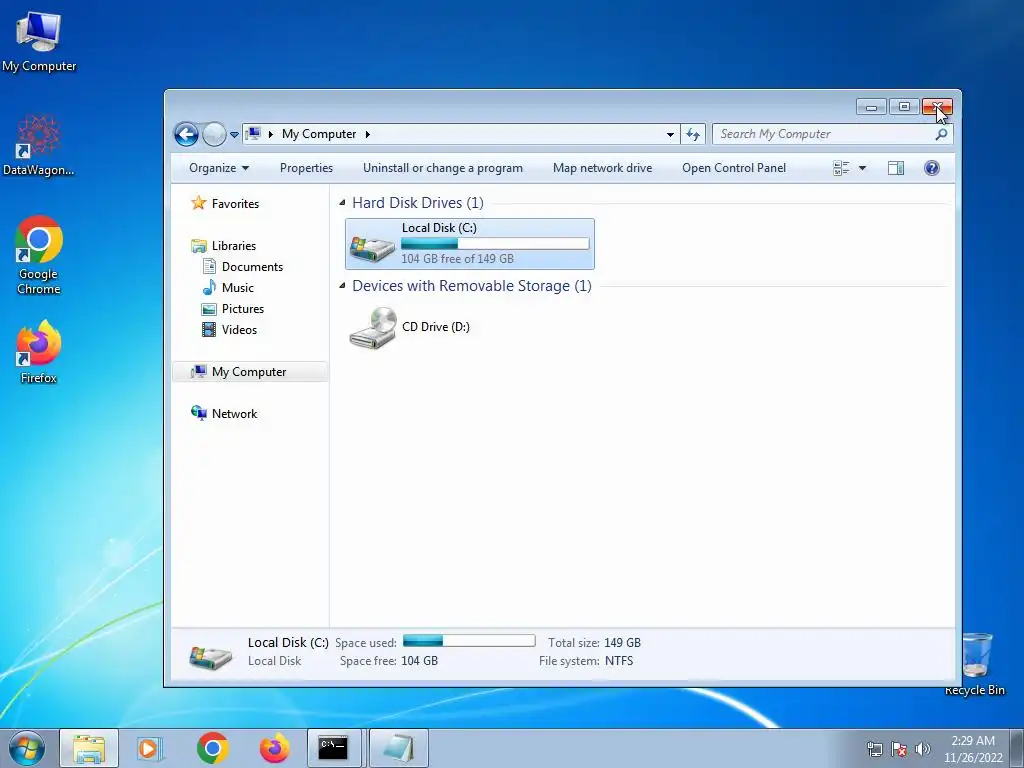The height and width of the screenshot is (768, 1024).
Task: Open My Computer desktop icon
Action: 39,42
